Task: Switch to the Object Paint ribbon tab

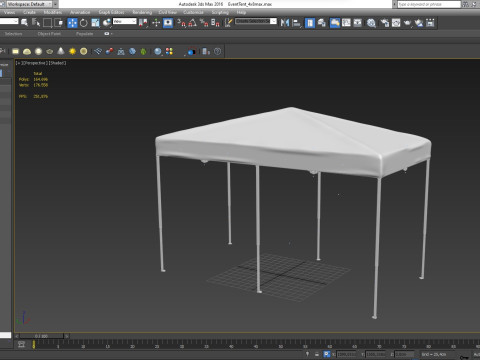Action: pyautogui.click(x=49, y=34)
